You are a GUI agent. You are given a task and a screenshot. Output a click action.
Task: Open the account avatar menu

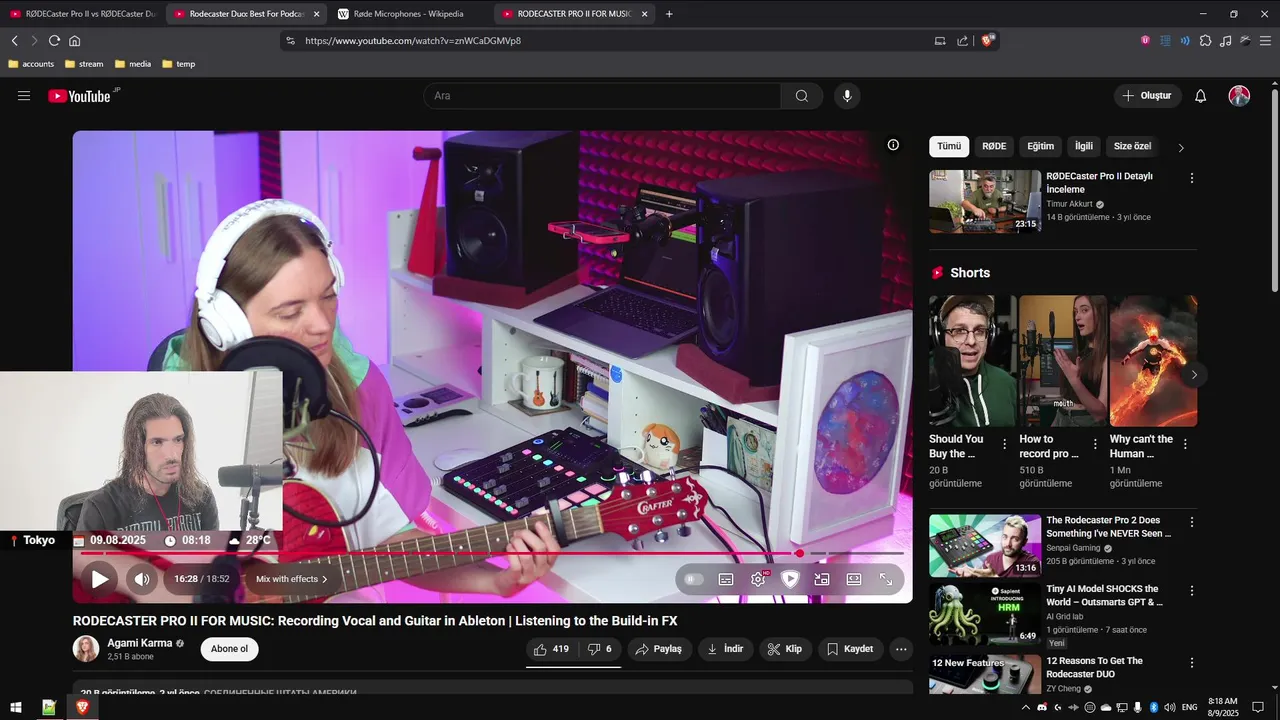tap(1239, 96)
